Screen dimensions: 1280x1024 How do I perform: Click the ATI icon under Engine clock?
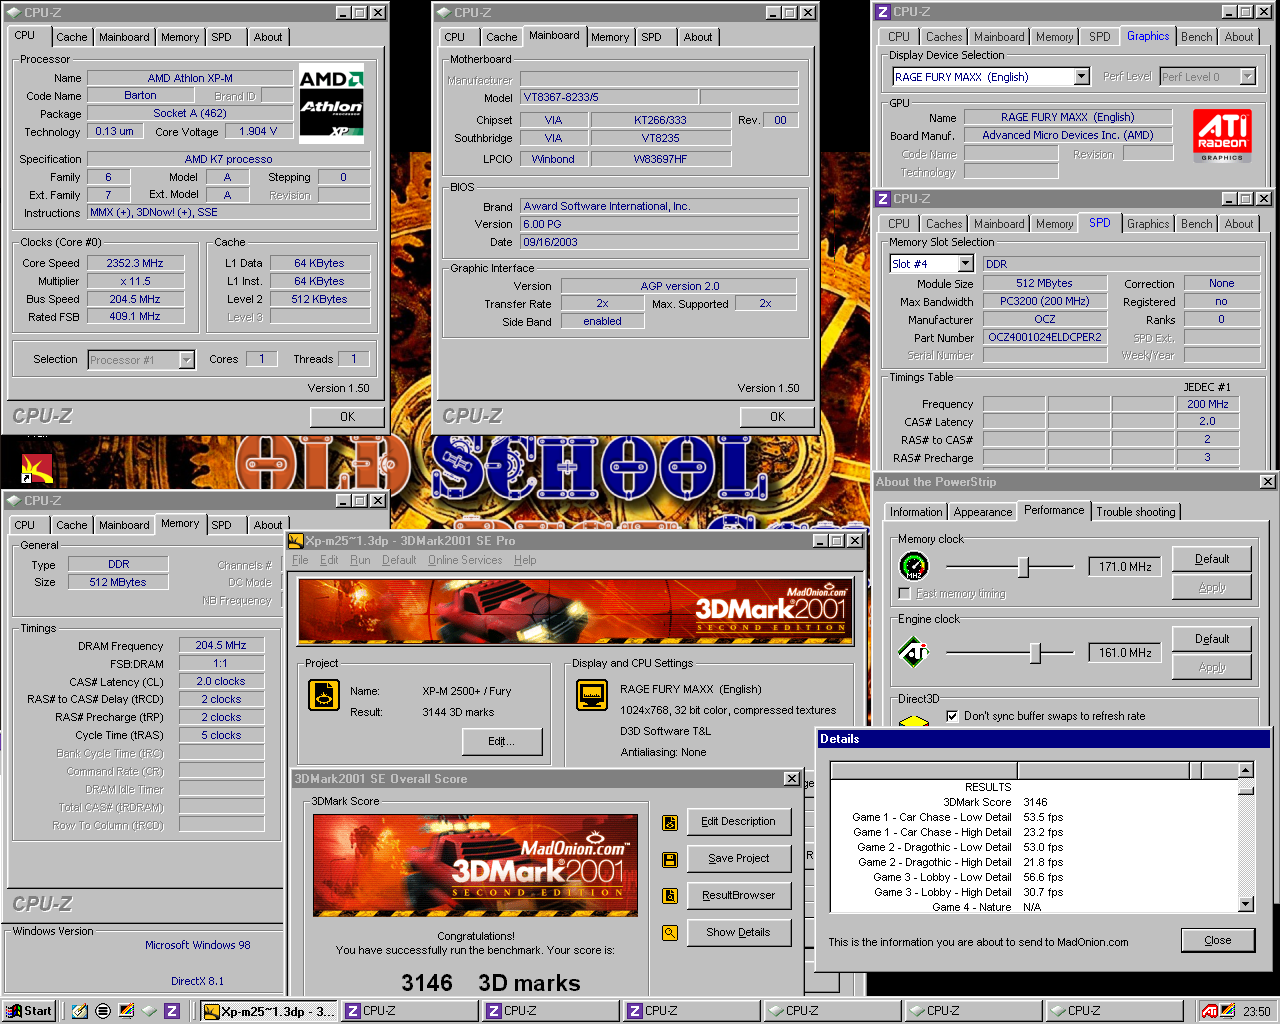coord(914,653)
